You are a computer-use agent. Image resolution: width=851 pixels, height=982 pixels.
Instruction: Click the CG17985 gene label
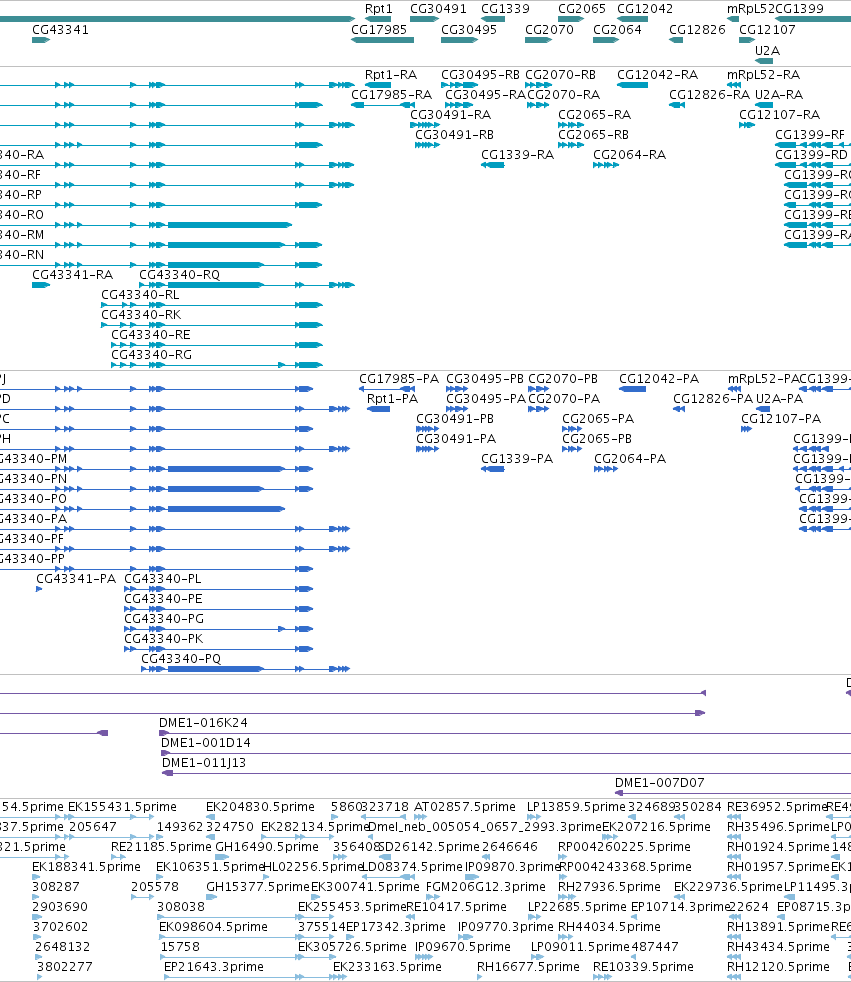[379, 29]
